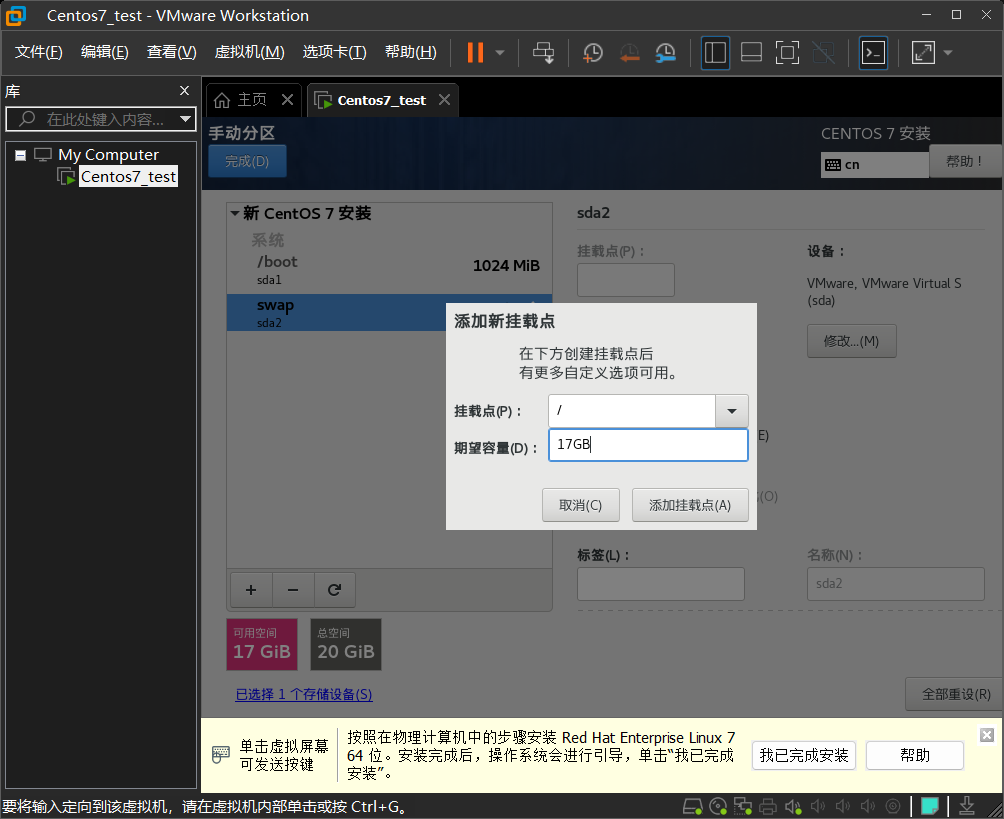This screenshot has width=1004, height=819.
Task: Open the 查看(V) menu
Action: click(x=172, y=52)
